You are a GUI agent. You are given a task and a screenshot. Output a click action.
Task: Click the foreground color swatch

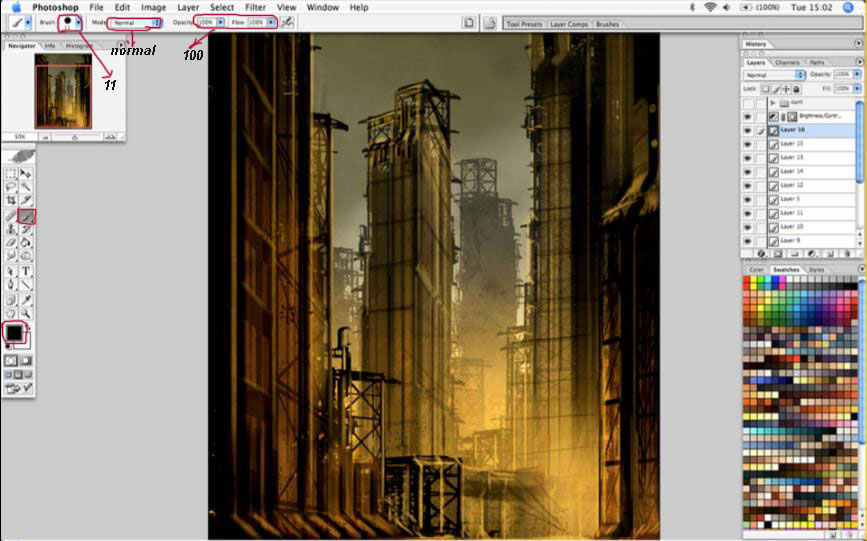(x=13, y=332)
